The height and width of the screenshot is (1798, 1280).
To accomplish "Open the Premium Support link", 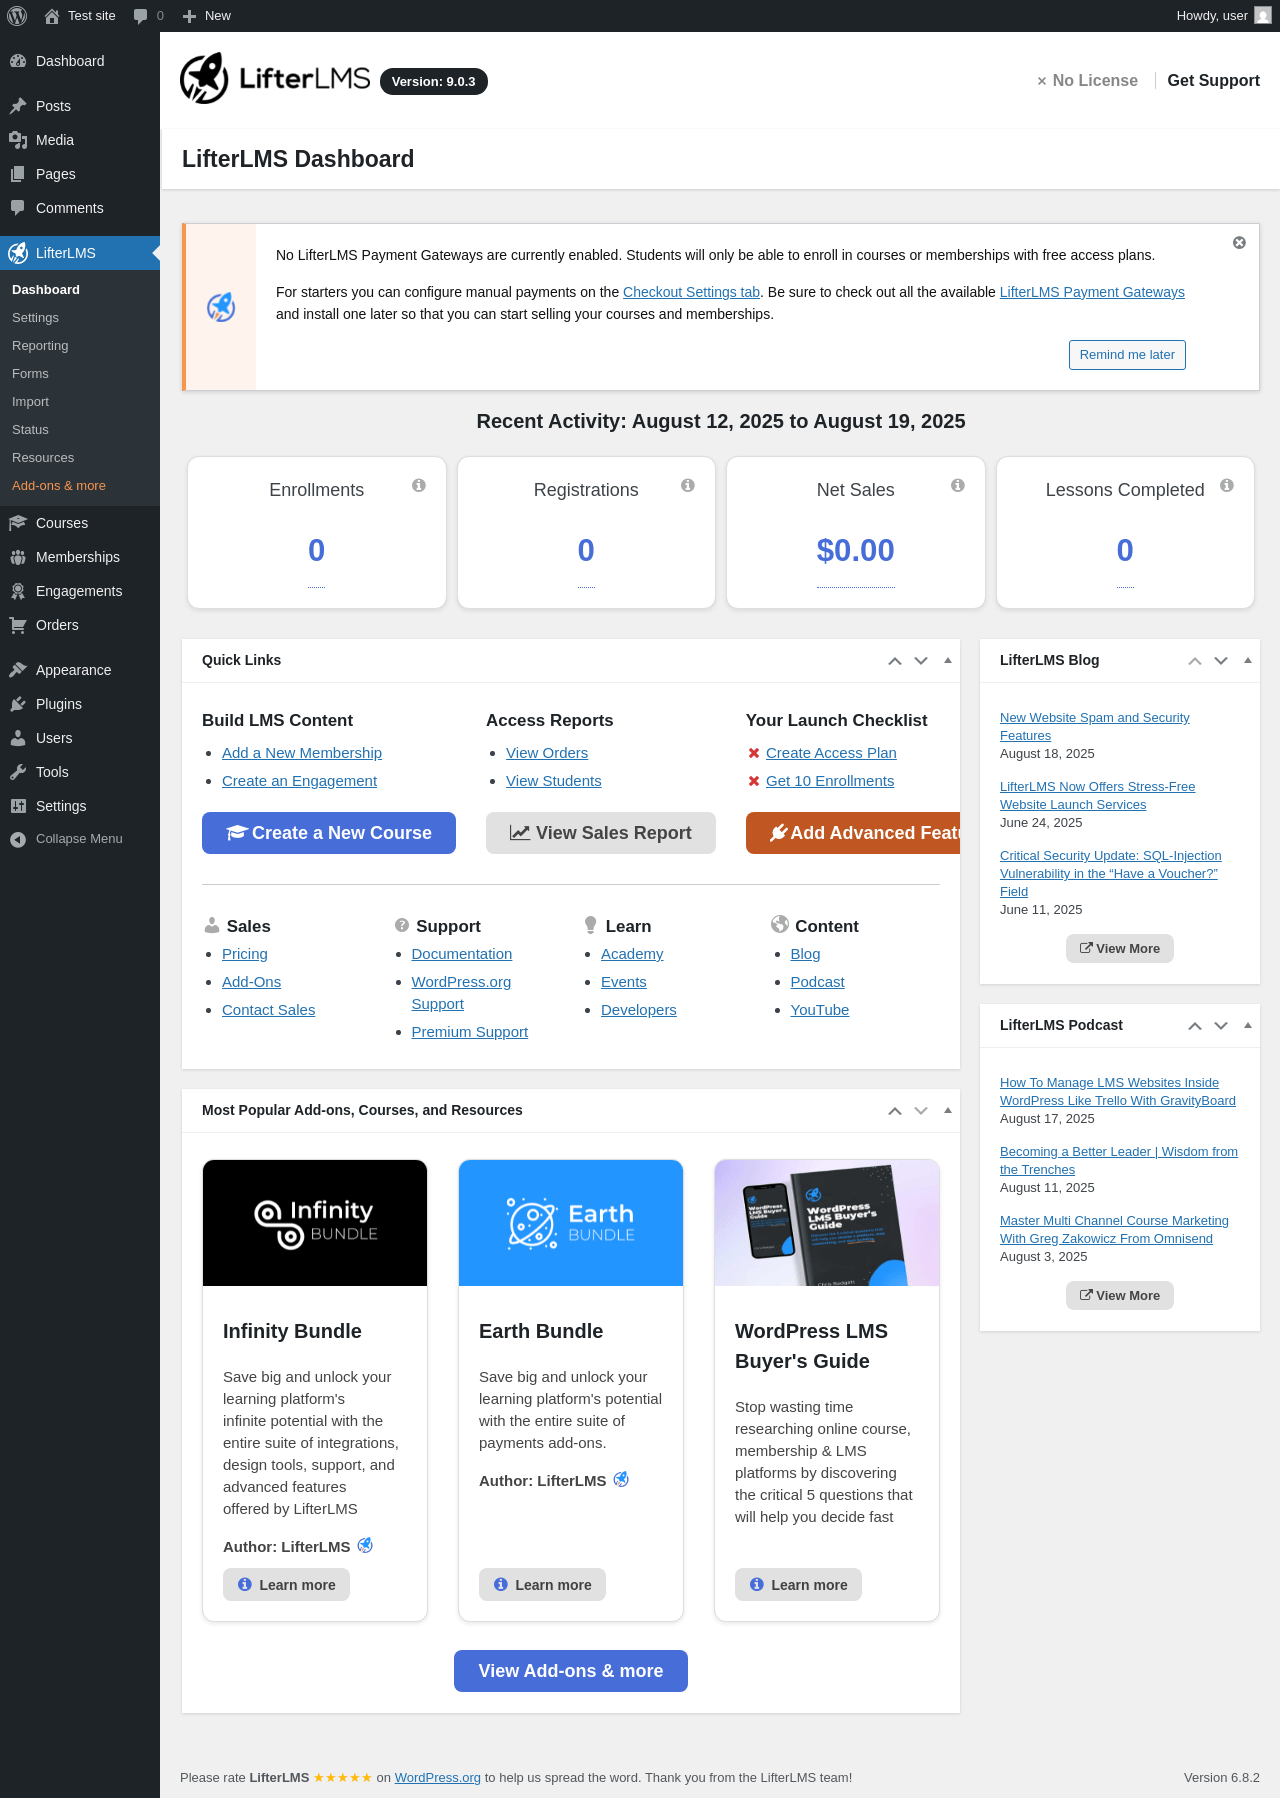I will point(470,1032).
